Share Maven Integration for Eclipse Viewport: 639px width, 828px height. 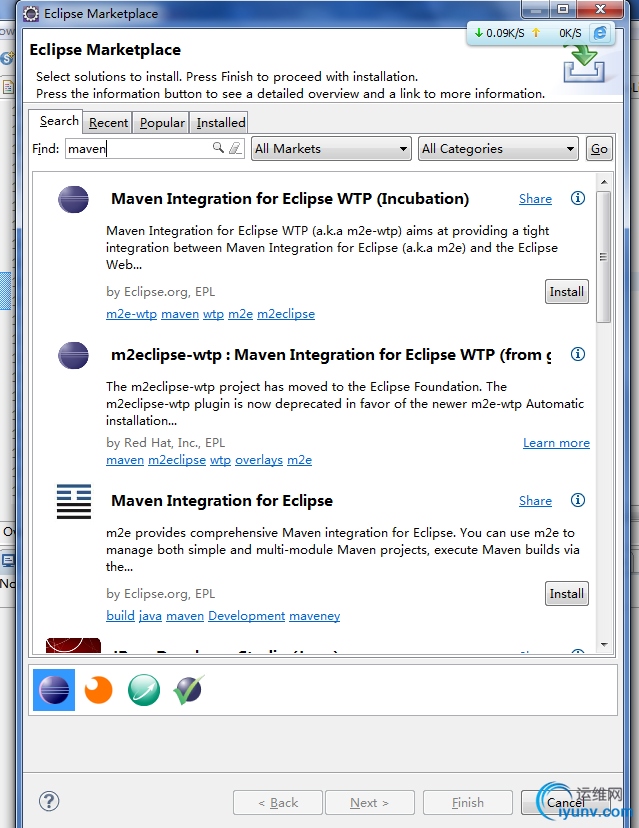535,501
